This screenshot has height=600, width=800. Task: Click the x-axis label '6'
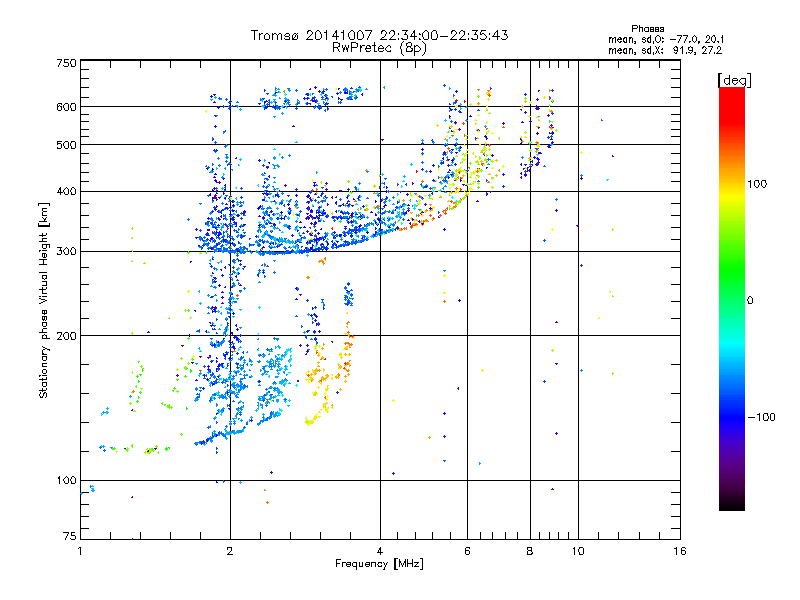pyautogui.click(x=467, y=551)
